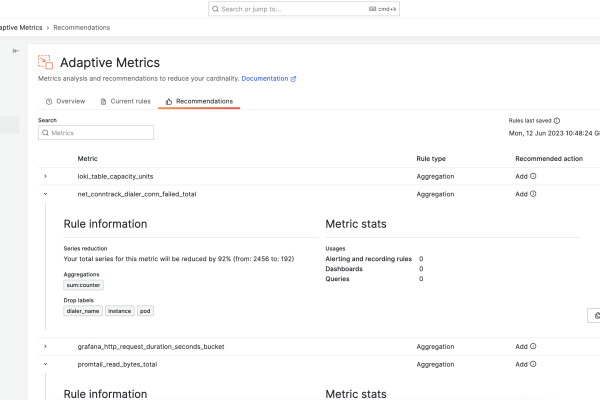Select the Recommendations tab
The width and height of the screenshot is (600, 400).
point(199,101)
